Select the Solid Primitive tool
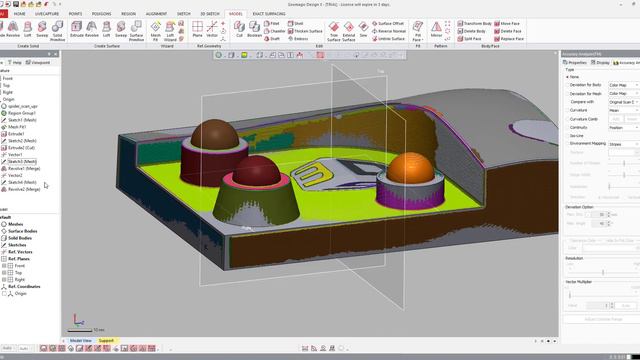The width and height of the screenshot is (640, 360). point(58,31)
